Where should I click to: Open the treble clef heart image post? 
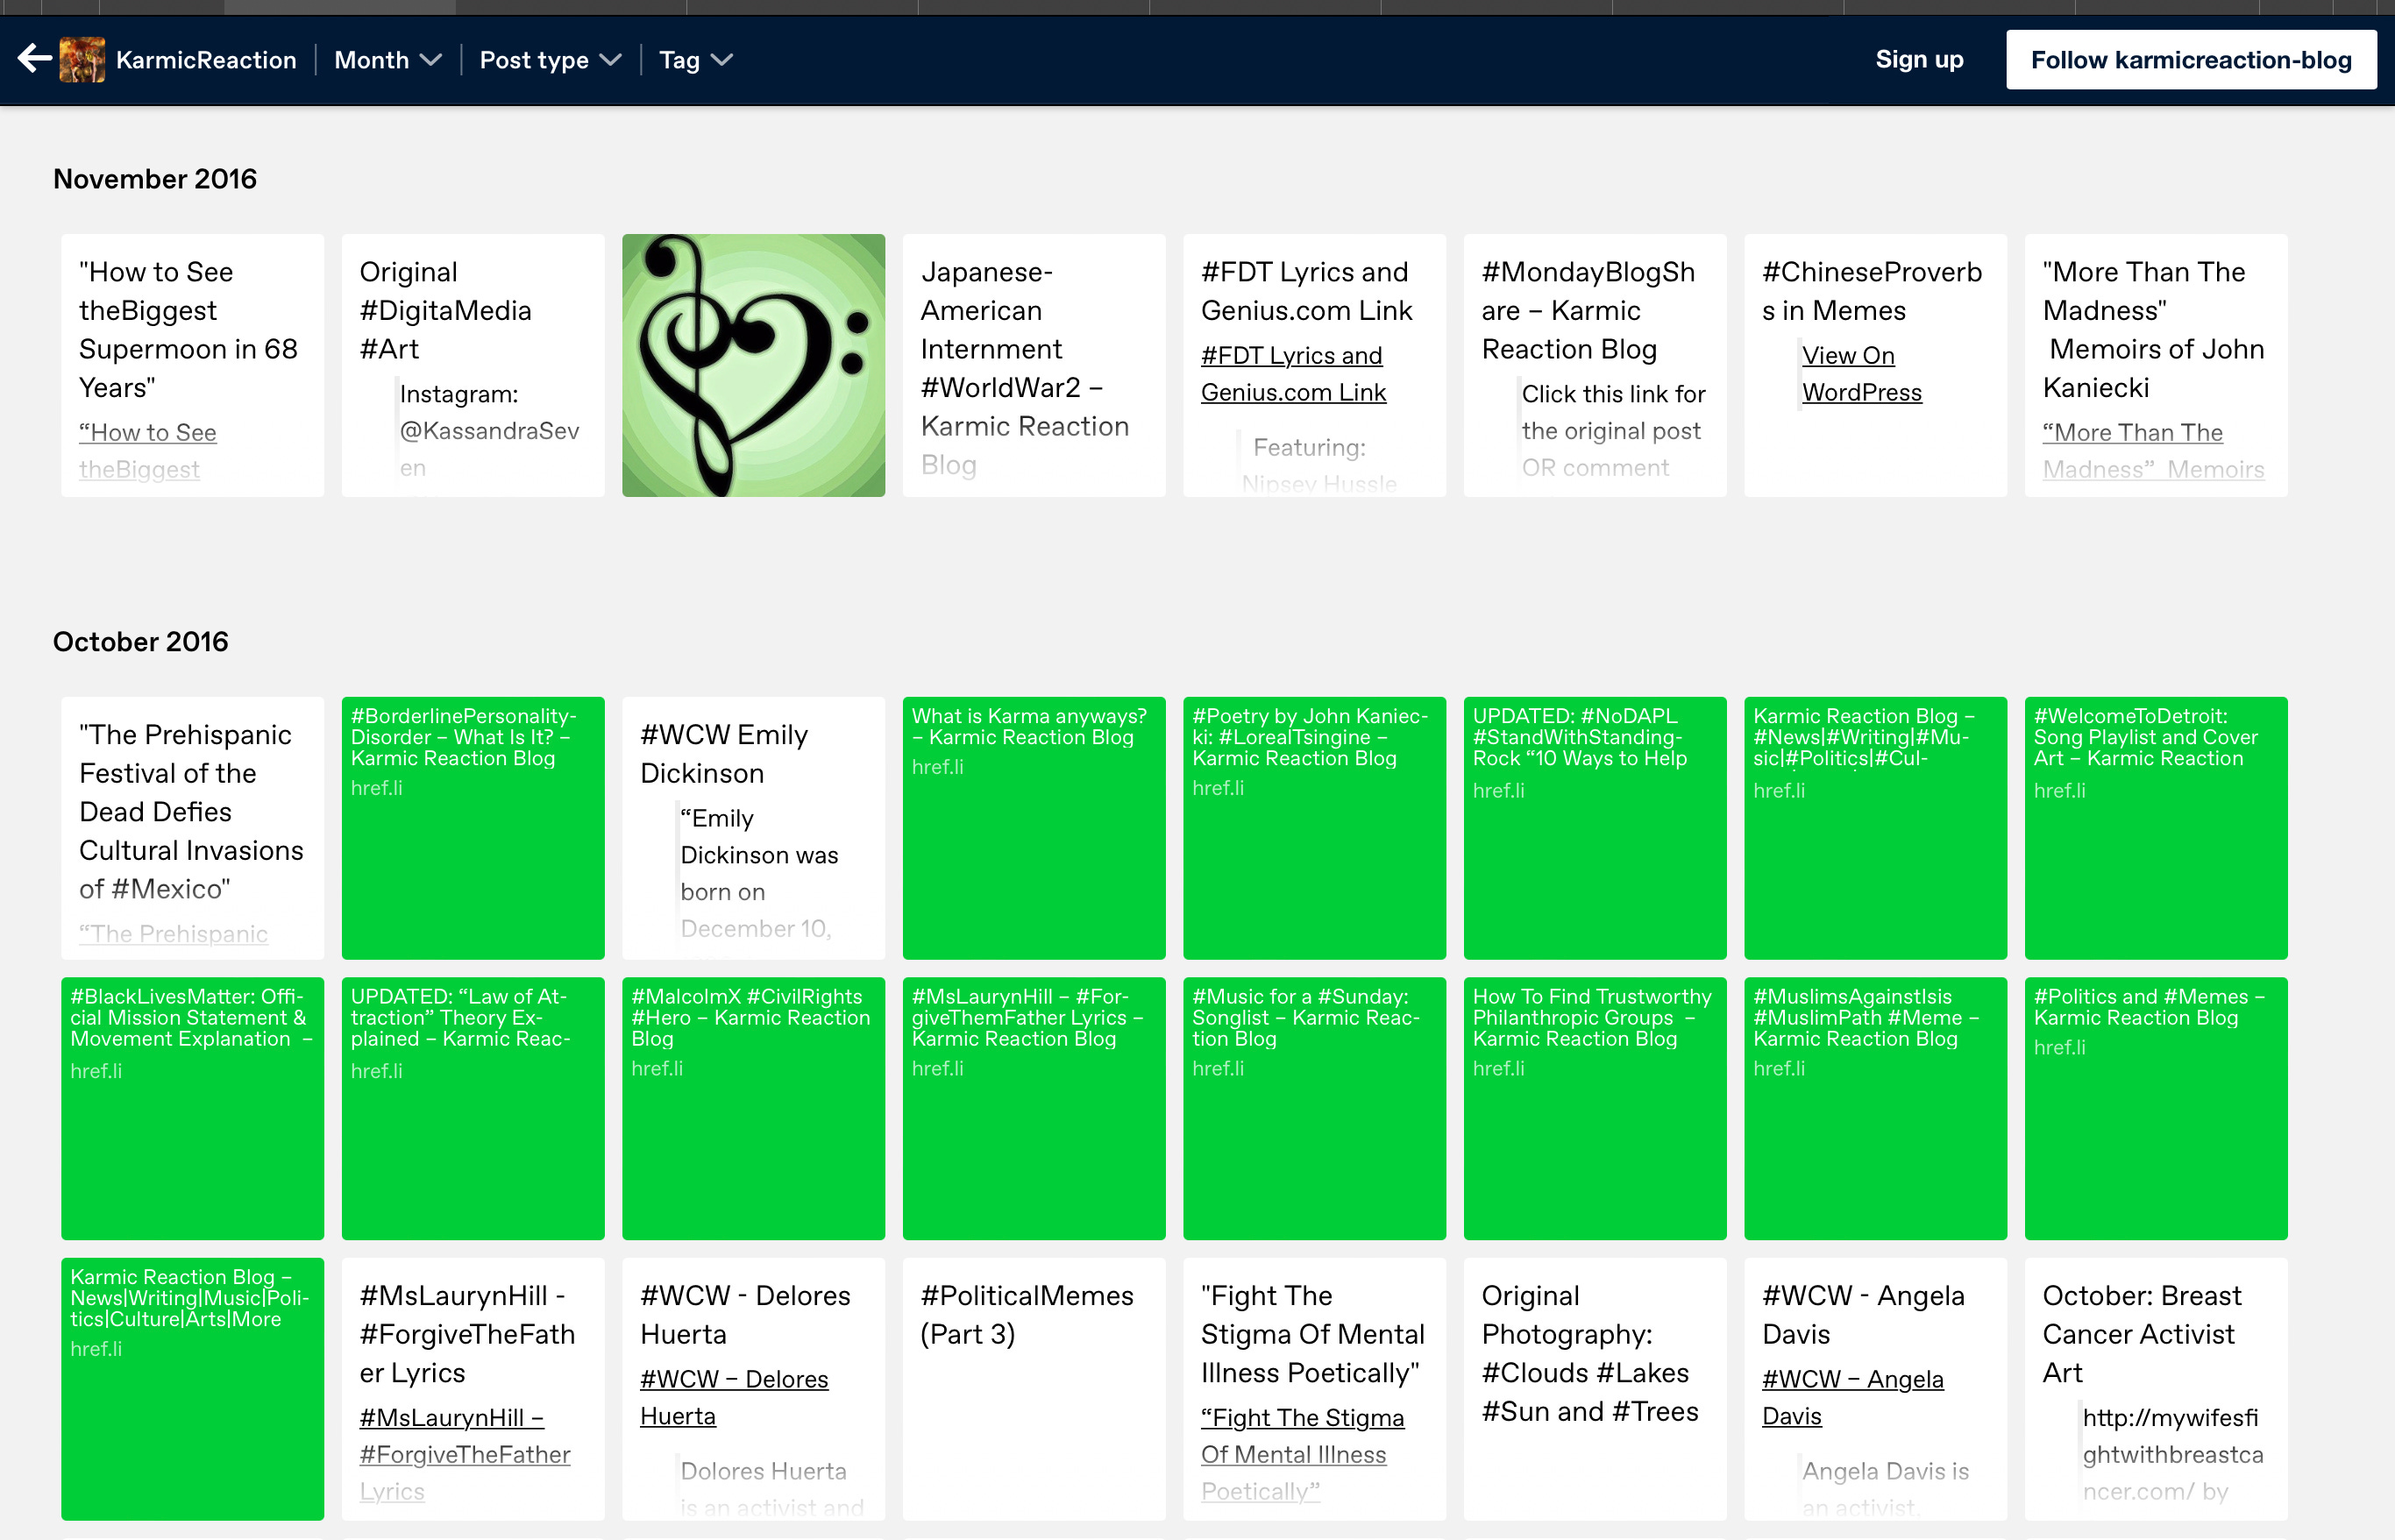[753, 365]
